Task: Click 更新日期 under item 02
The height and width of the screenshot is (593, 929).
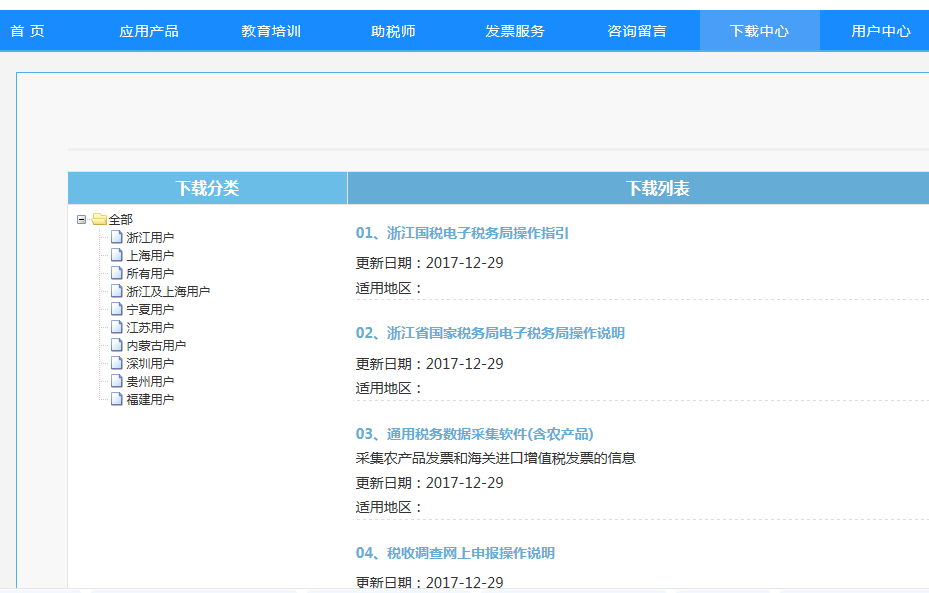Action: tap(430, 364)
